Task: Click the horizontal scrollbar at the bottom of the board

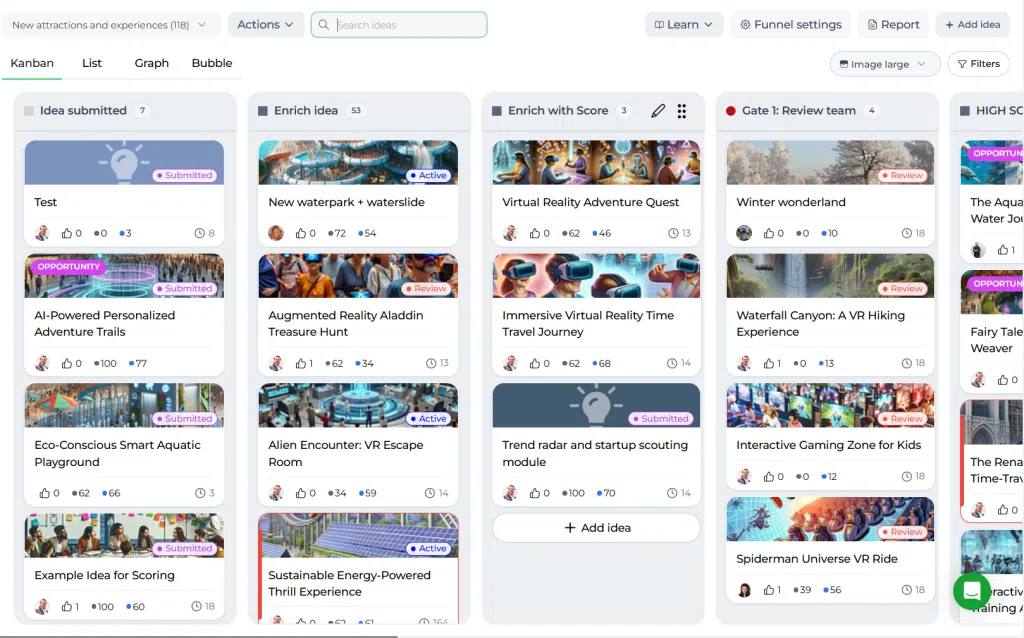Action: point(199,635)
